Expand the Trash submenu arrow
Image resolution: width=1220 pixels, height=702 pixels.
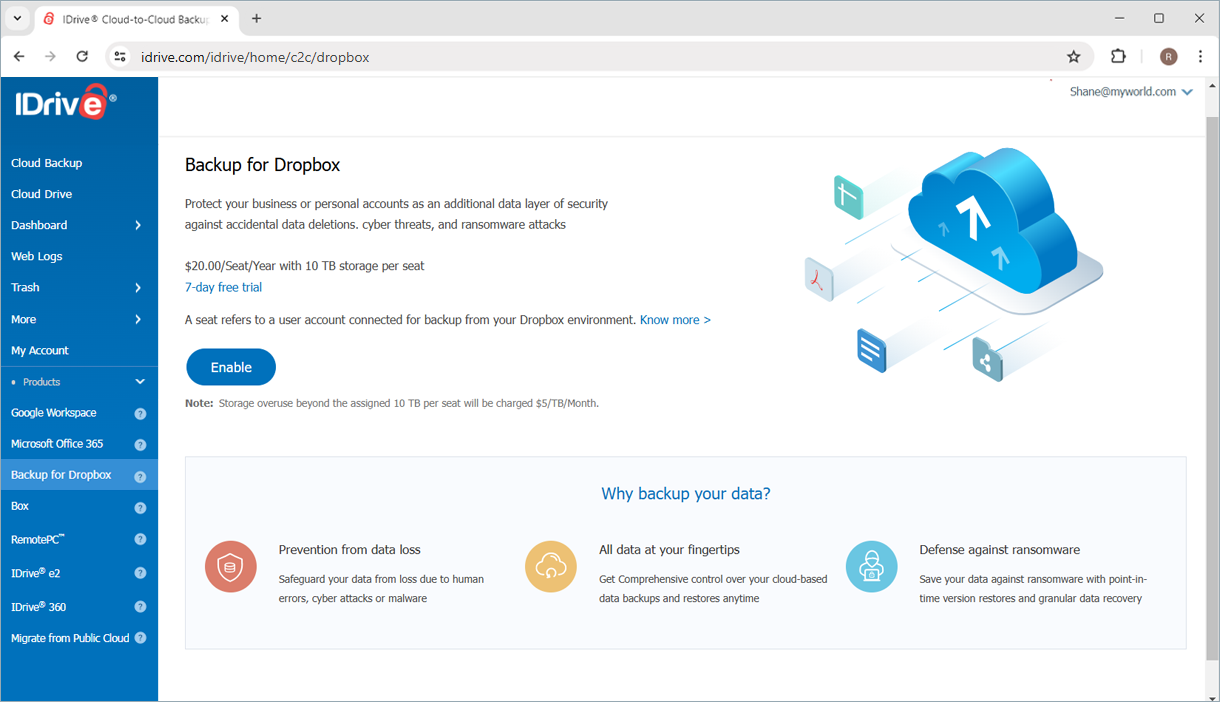click(x=138, y=288)
